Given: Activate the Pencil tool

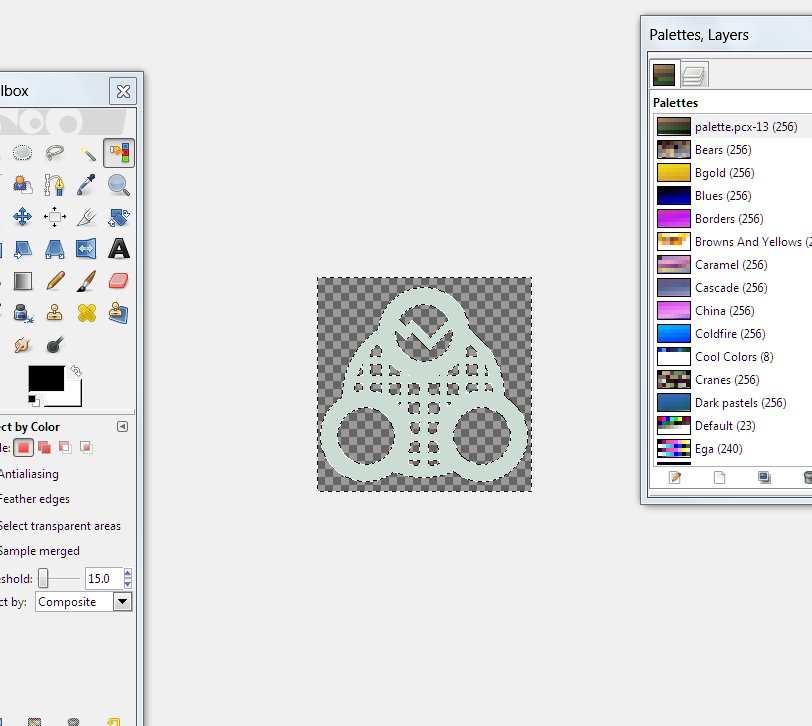Looking at the screenshot, I should coord(55,280).
